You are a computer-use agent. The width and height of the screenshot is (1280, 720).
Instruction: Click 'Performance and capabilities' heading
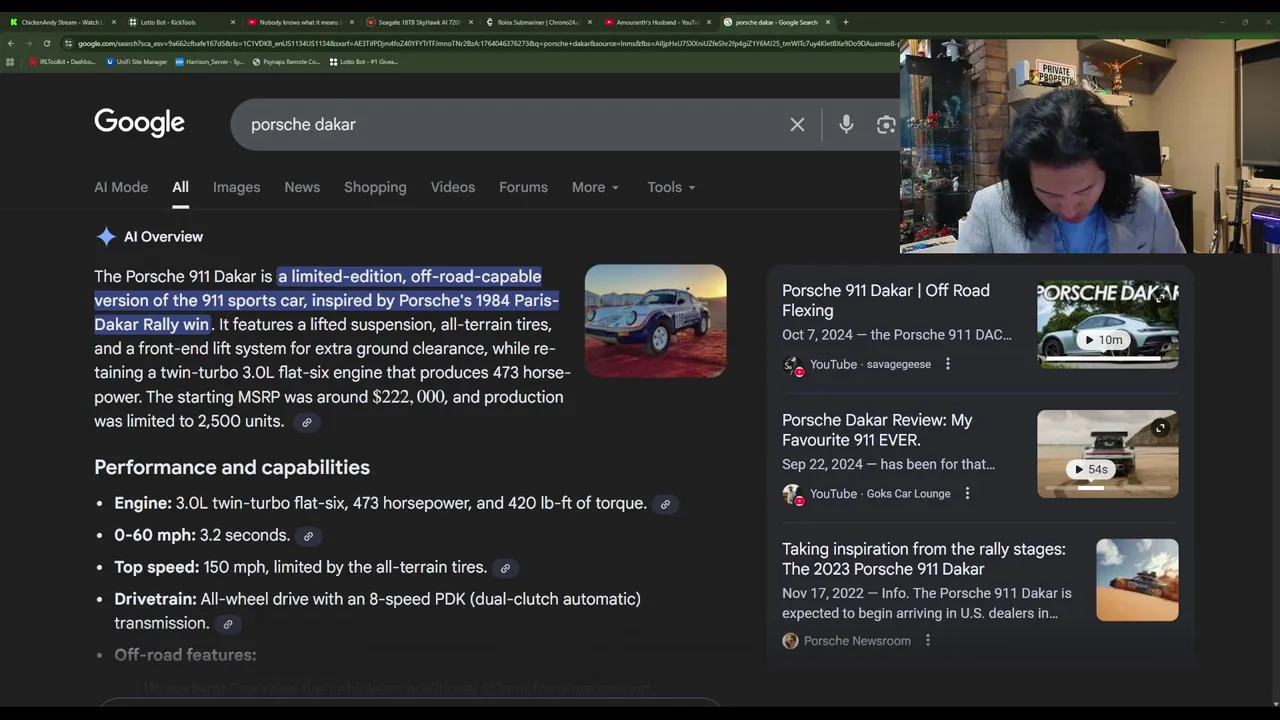click(232, 468)
